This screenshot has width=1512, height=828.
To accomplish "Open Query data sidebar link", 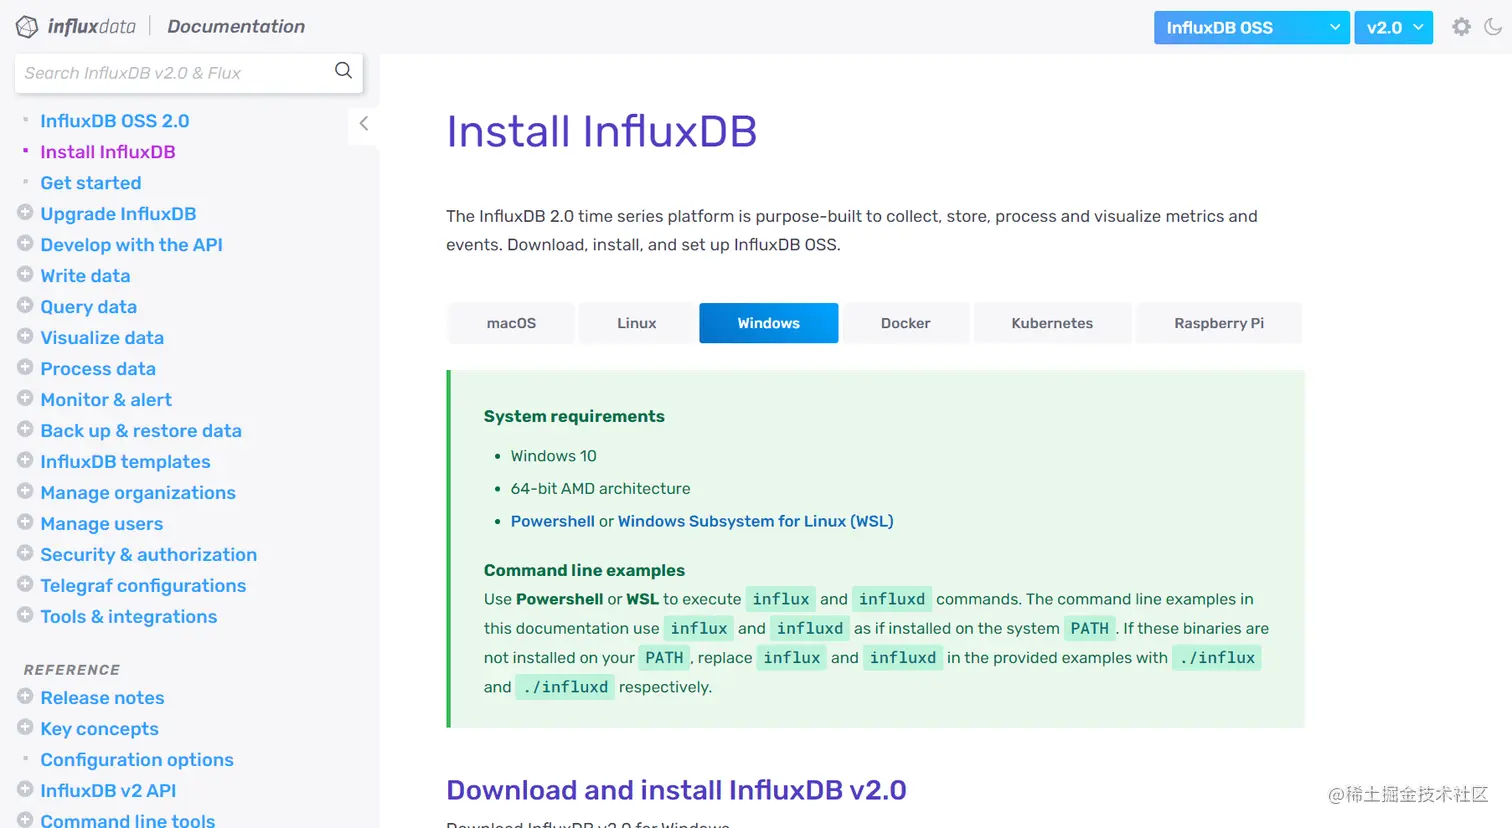I will point(89,307).
